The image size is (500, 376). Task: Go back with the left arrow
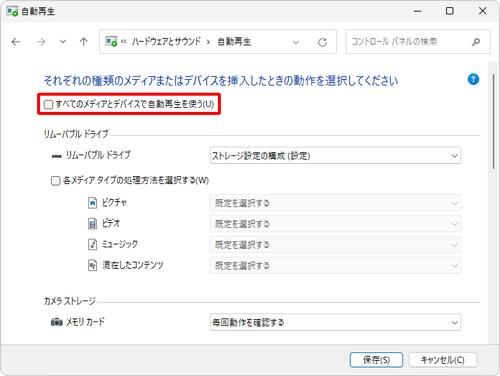(16, 42)
